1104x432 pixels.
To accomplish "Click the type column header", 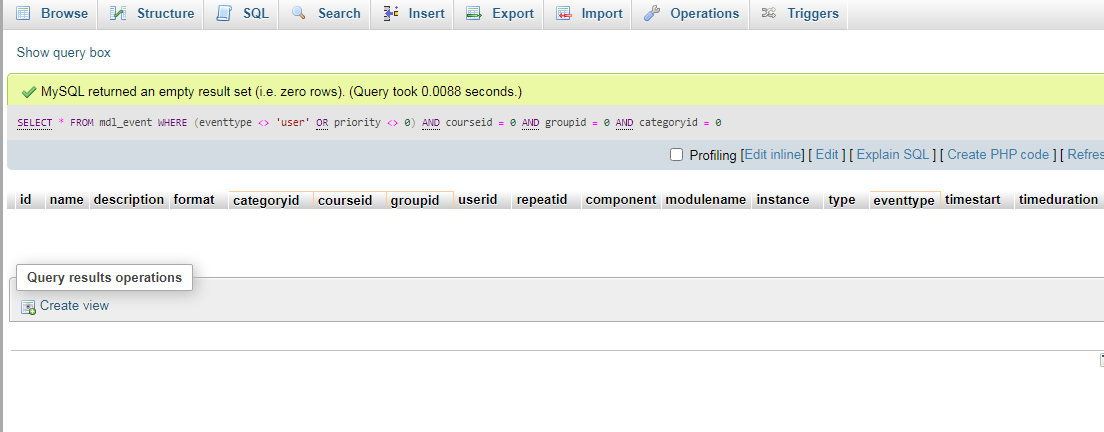I will pyautogui.click(x=842, y=200).
